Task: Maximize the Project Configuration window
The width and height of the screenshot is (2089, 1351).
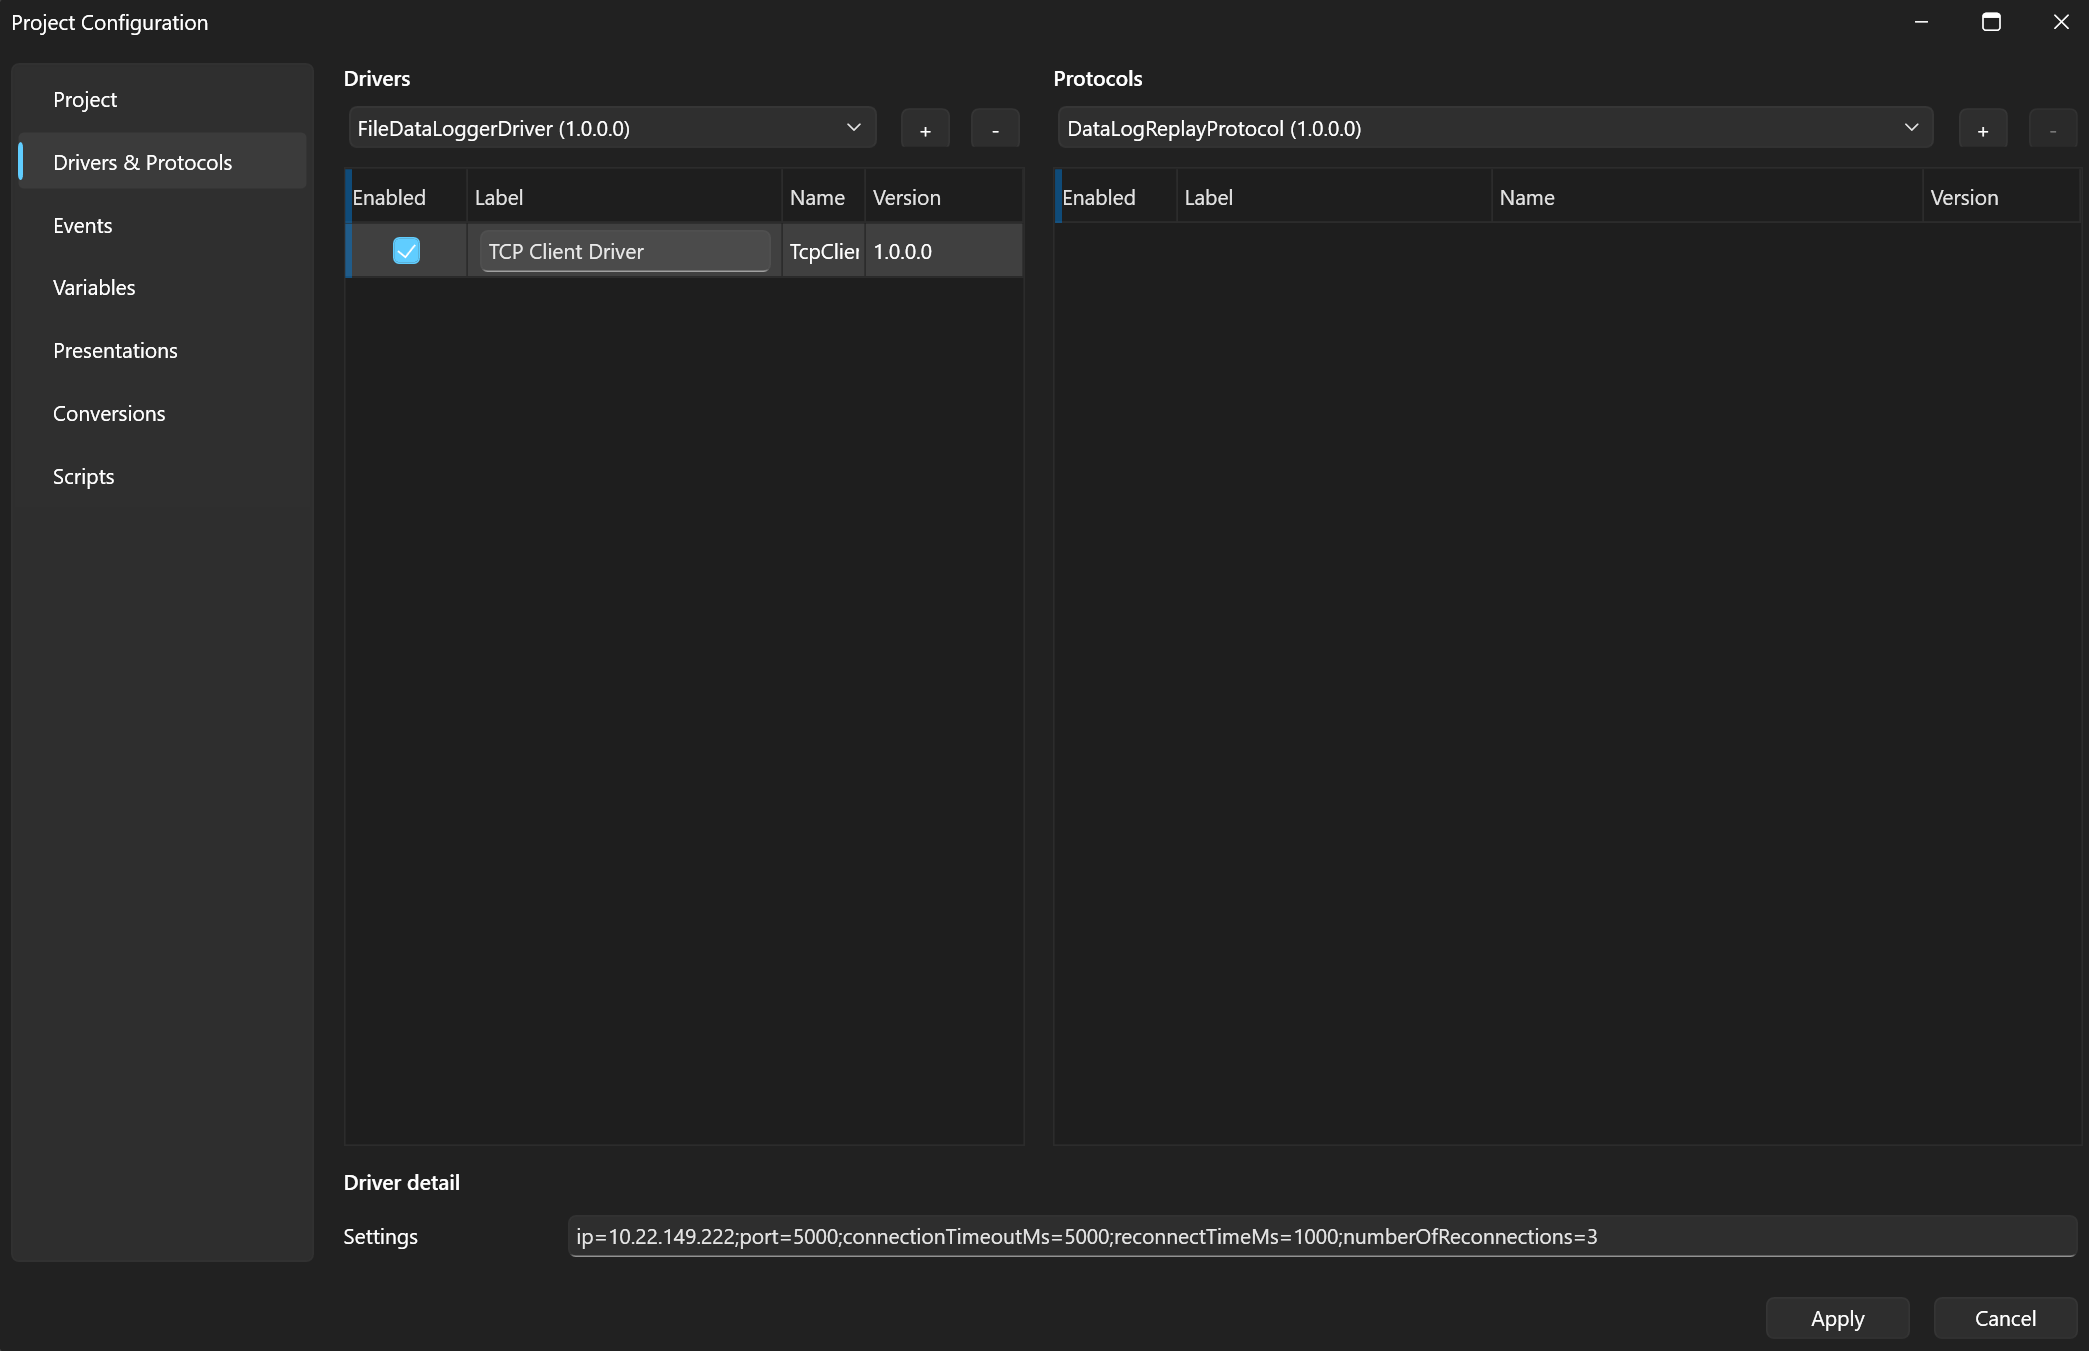Action: pos(1991,22)
